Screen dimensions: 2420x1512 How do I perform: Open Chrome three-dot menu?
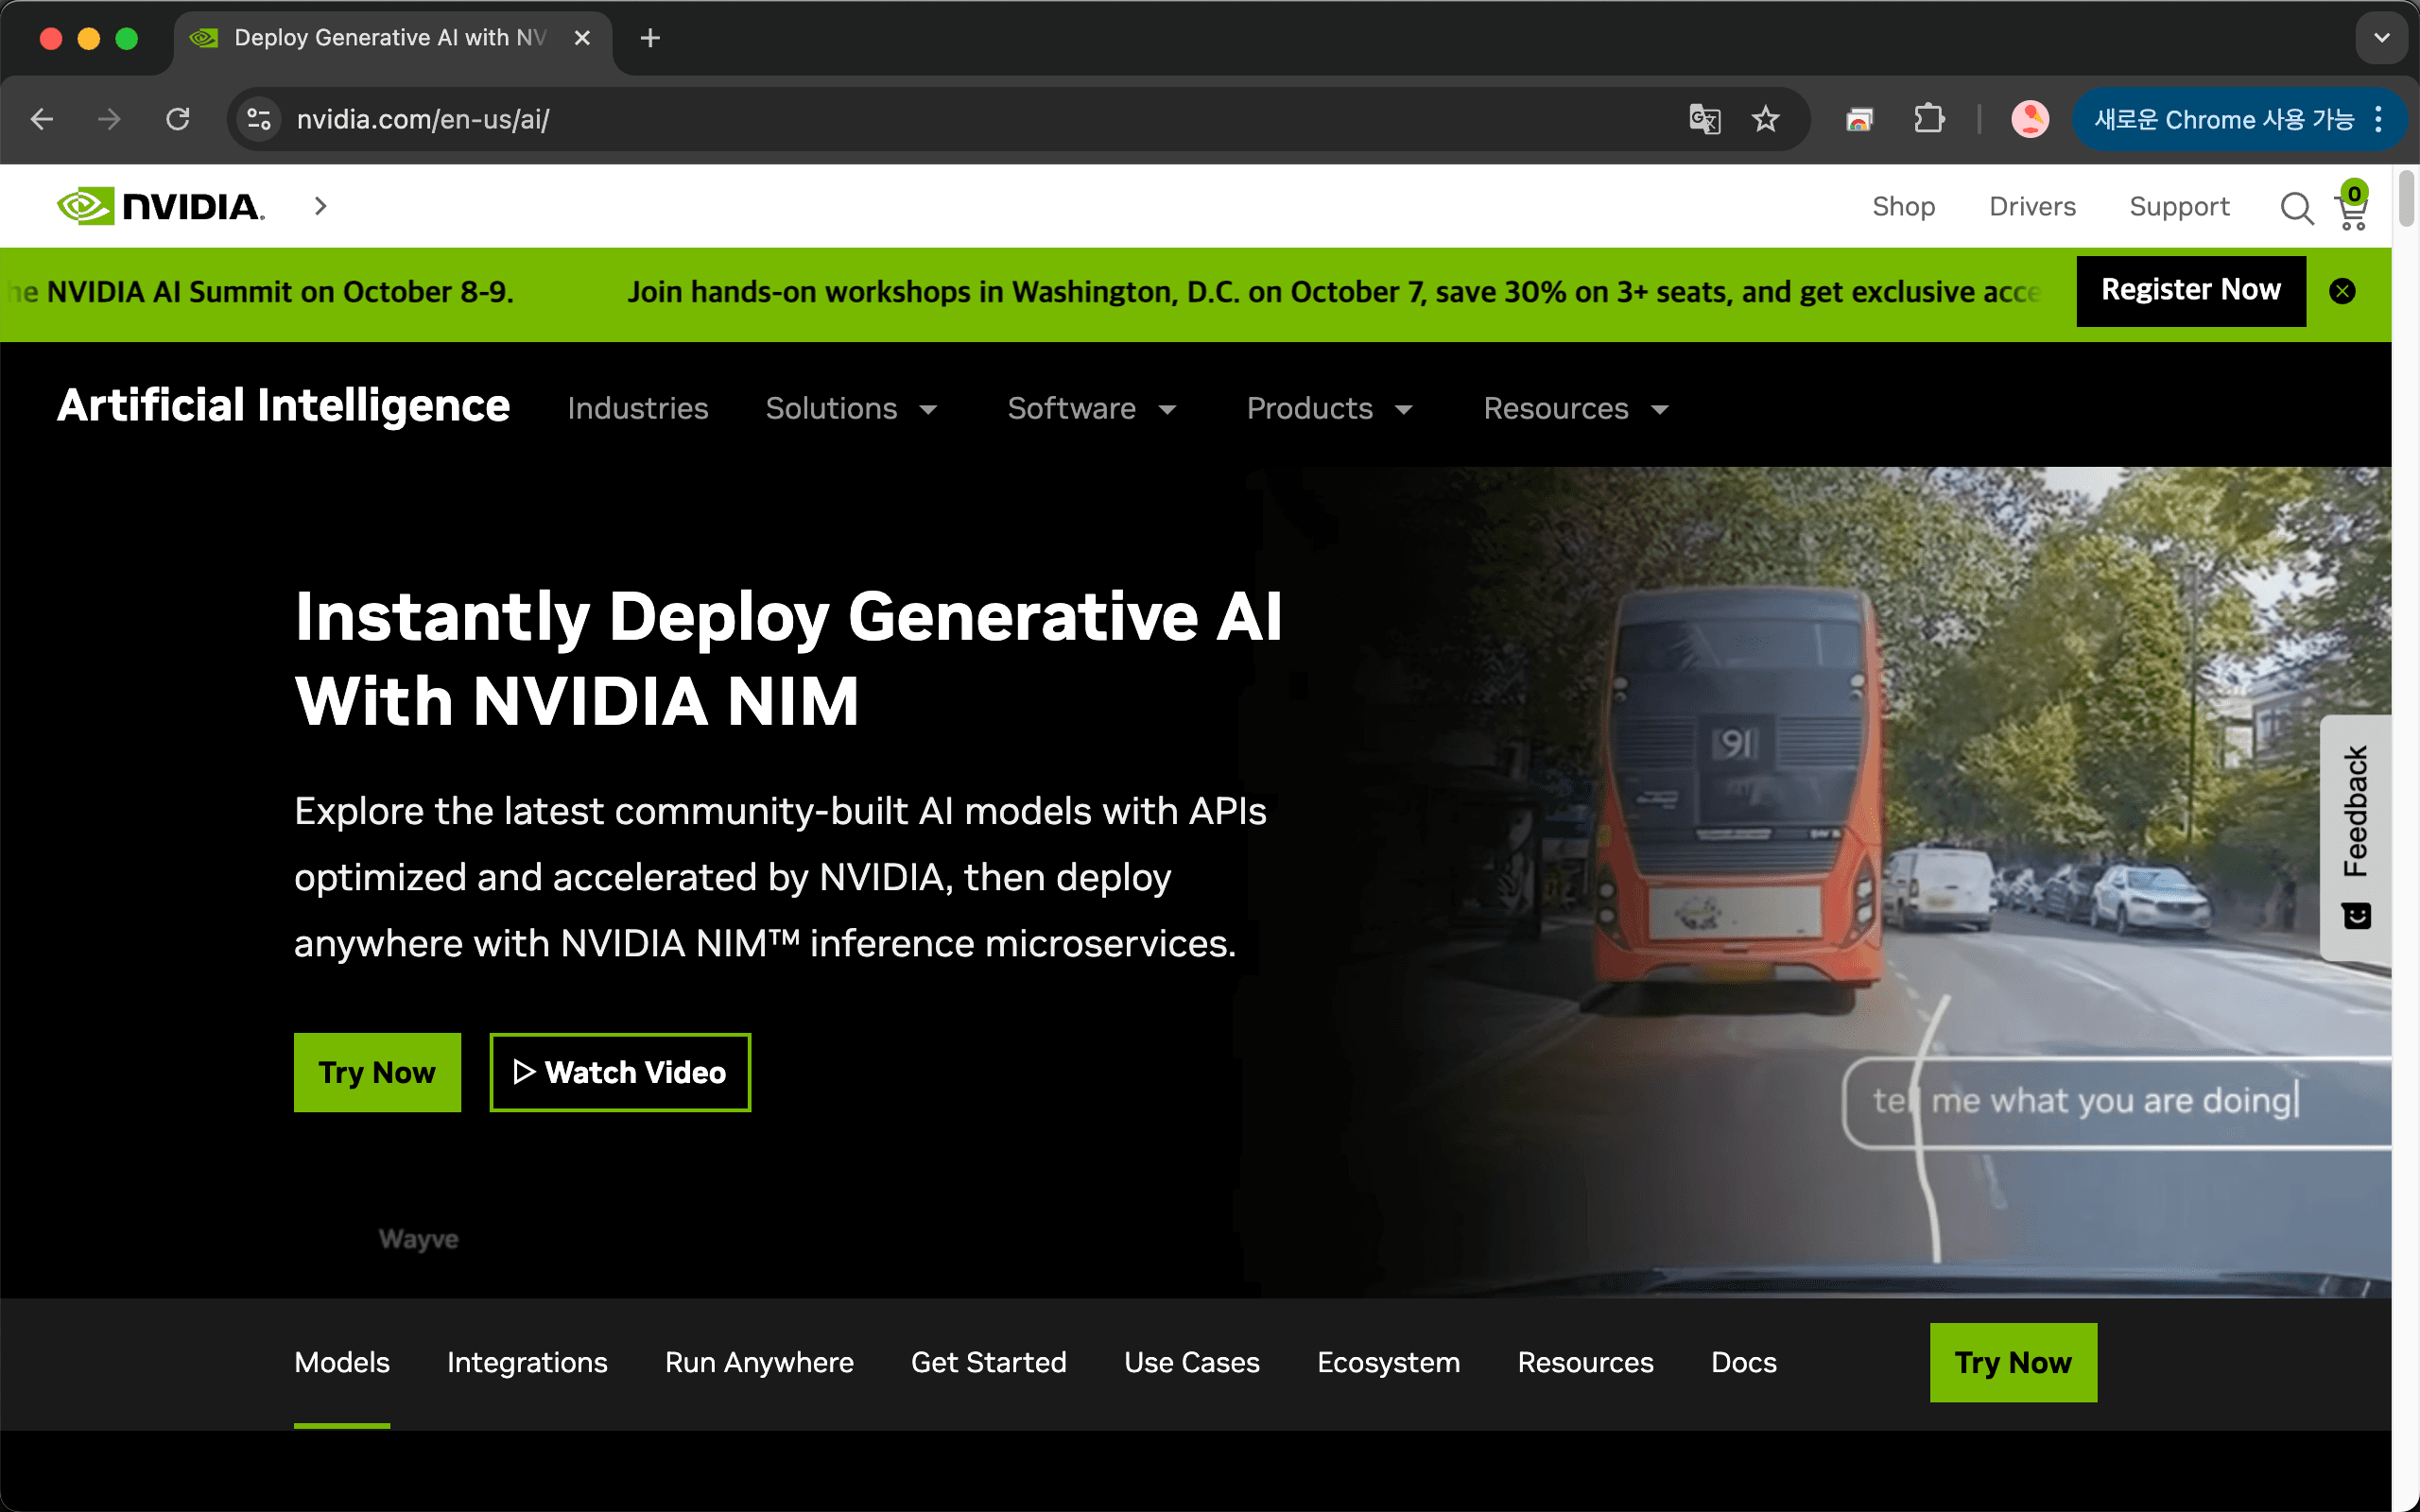(x=2380, y=119)
